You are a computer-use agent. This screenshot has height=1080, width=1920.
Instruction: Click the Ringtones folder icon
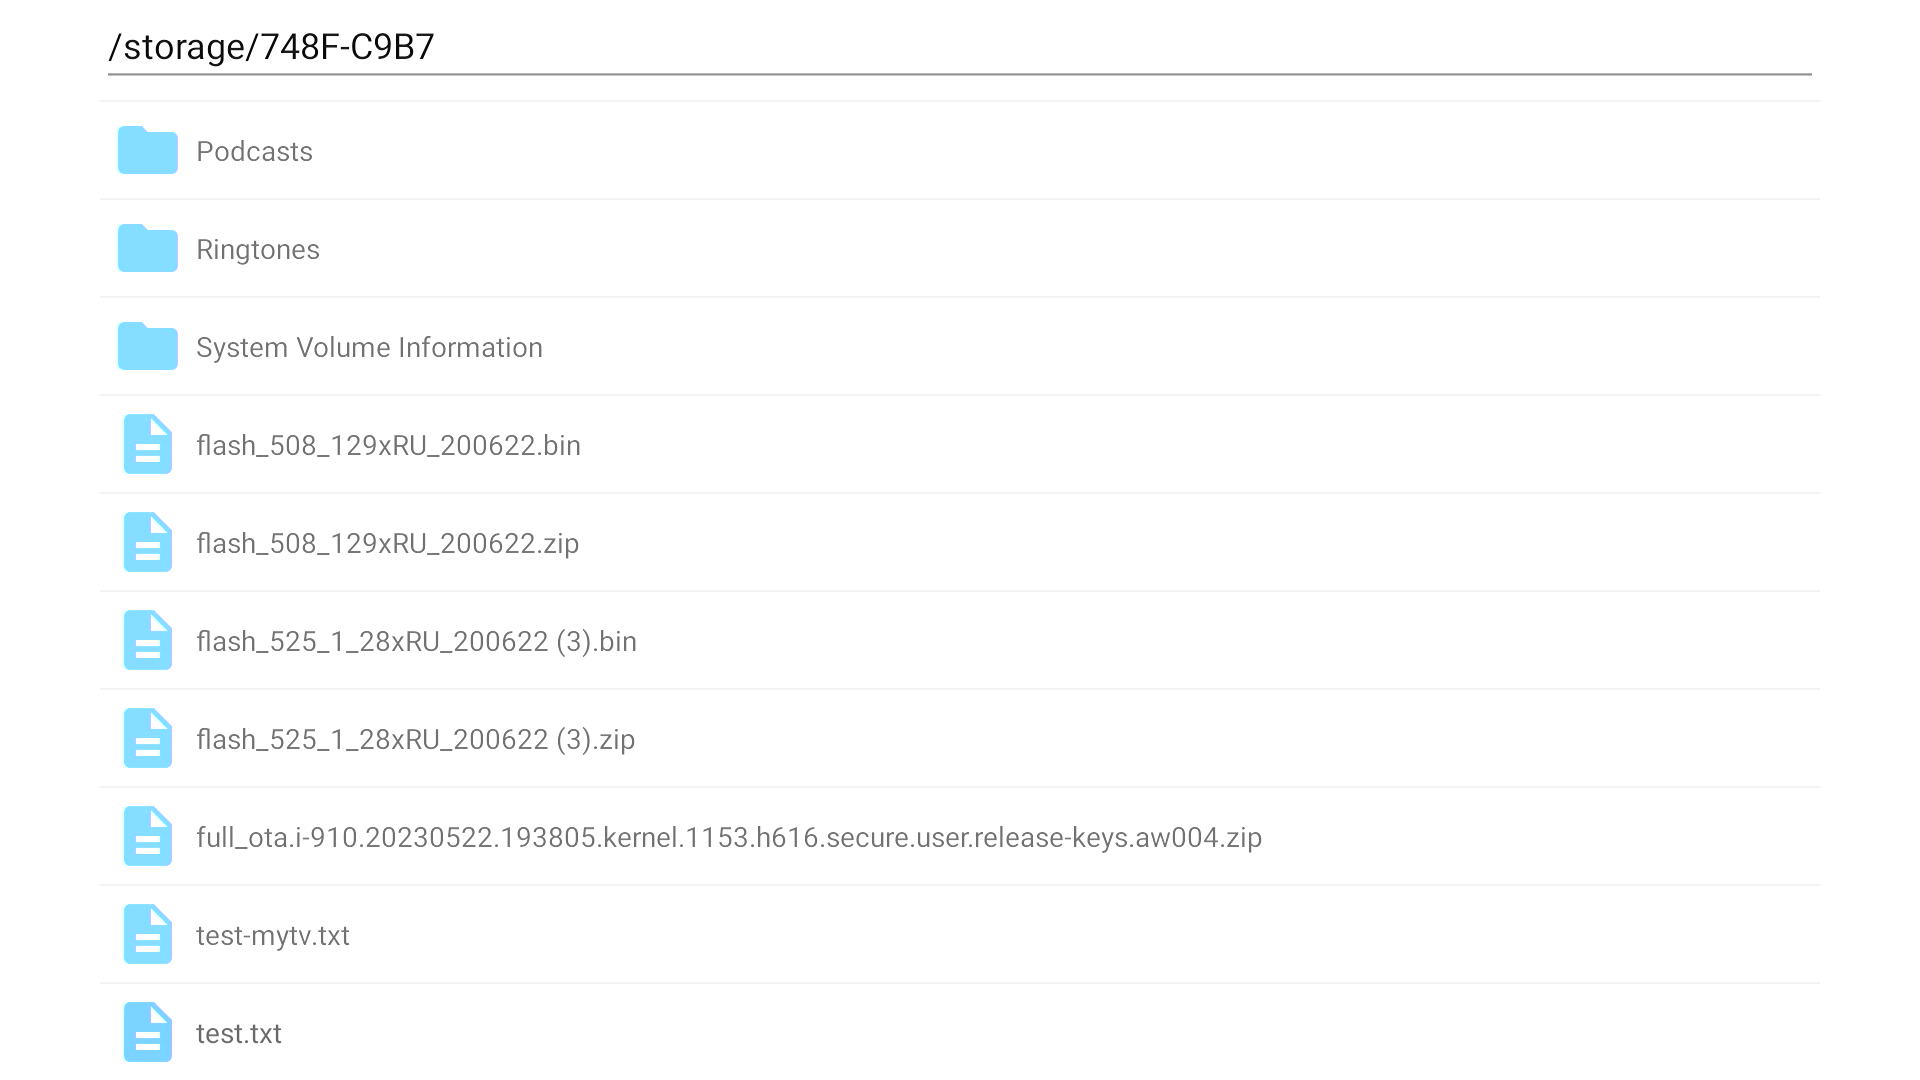tap(148, 248)
